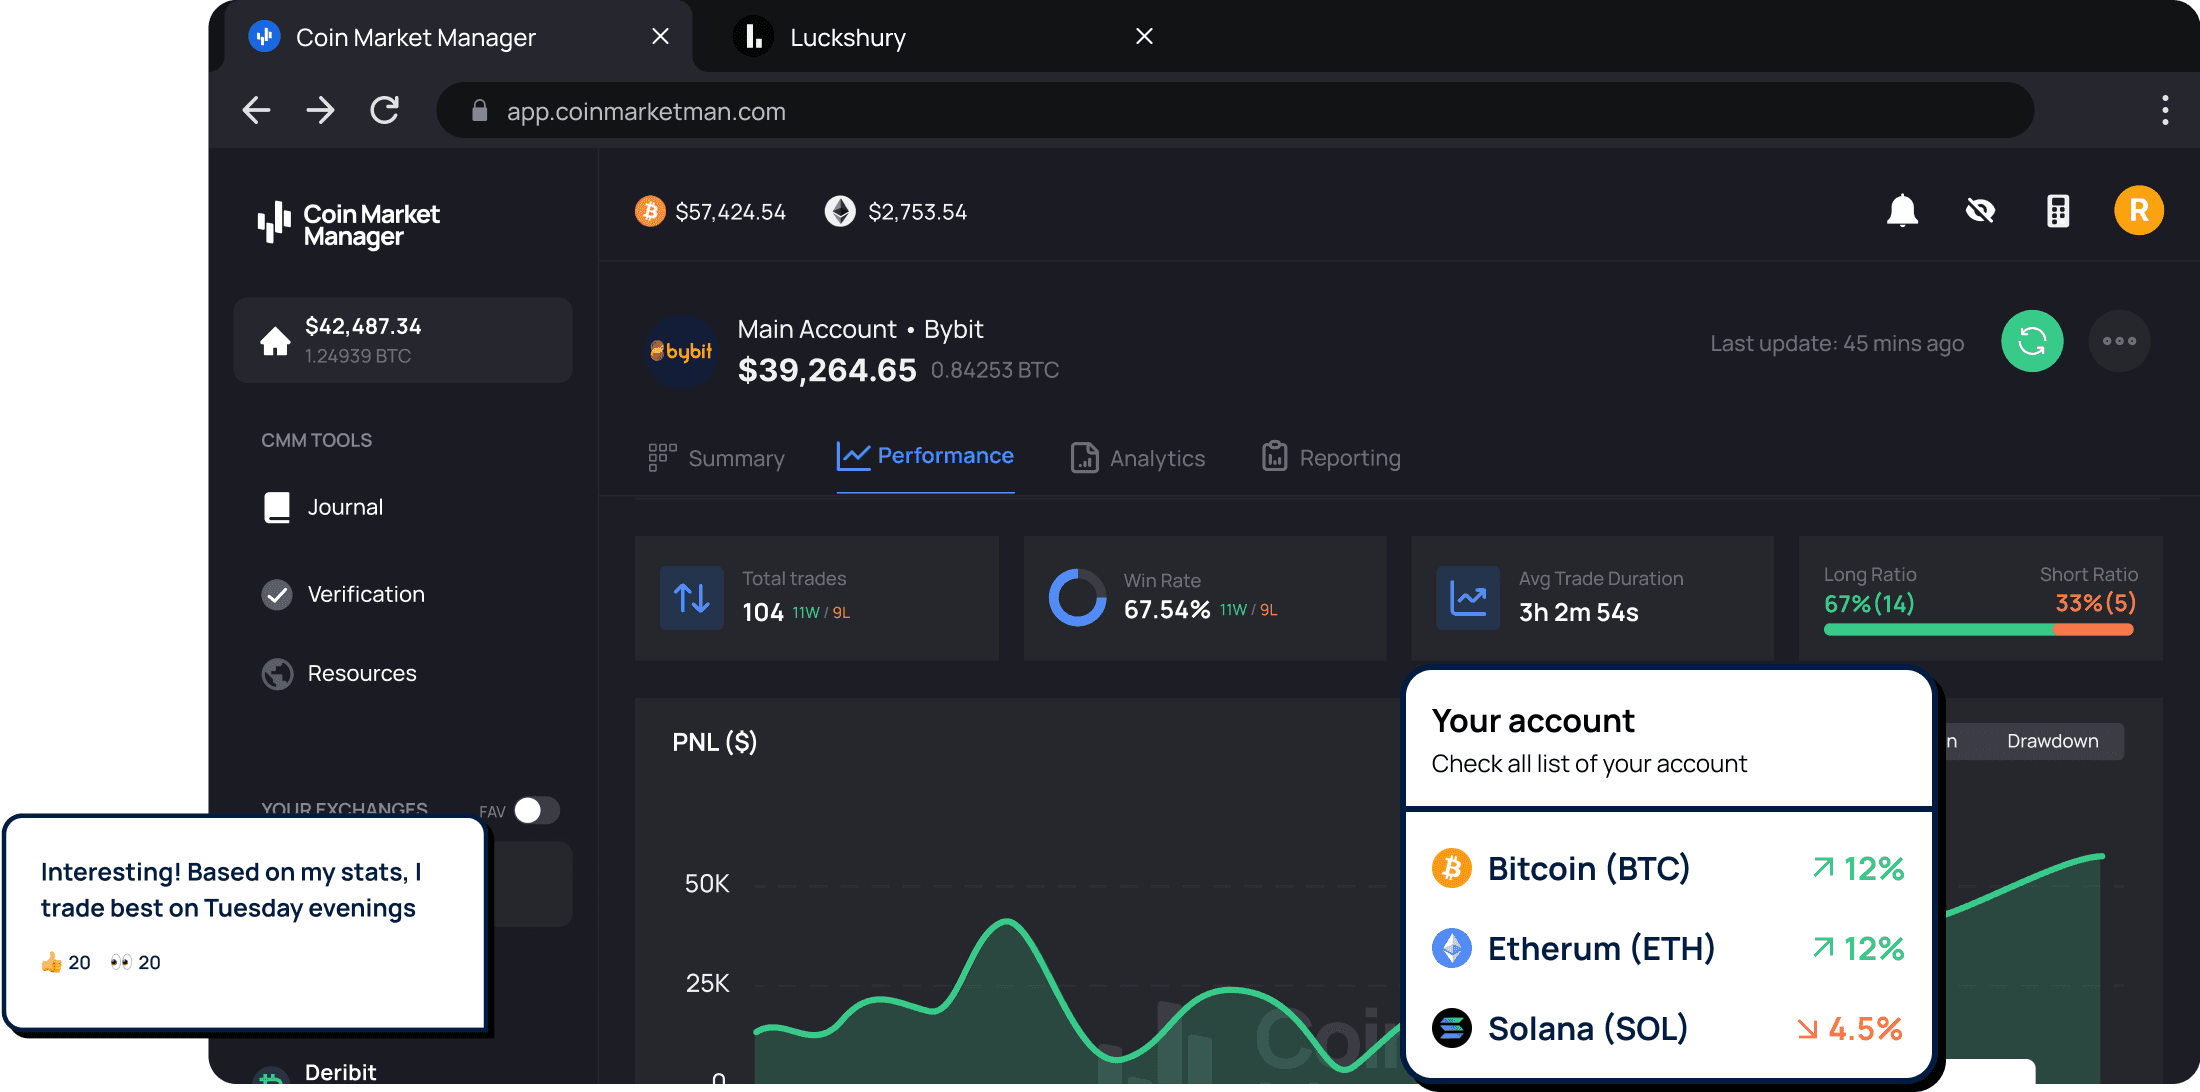This screenshot has height=1092, width=2200.
Task: Click the home portfolio balance card
Action: coord(403,340)
